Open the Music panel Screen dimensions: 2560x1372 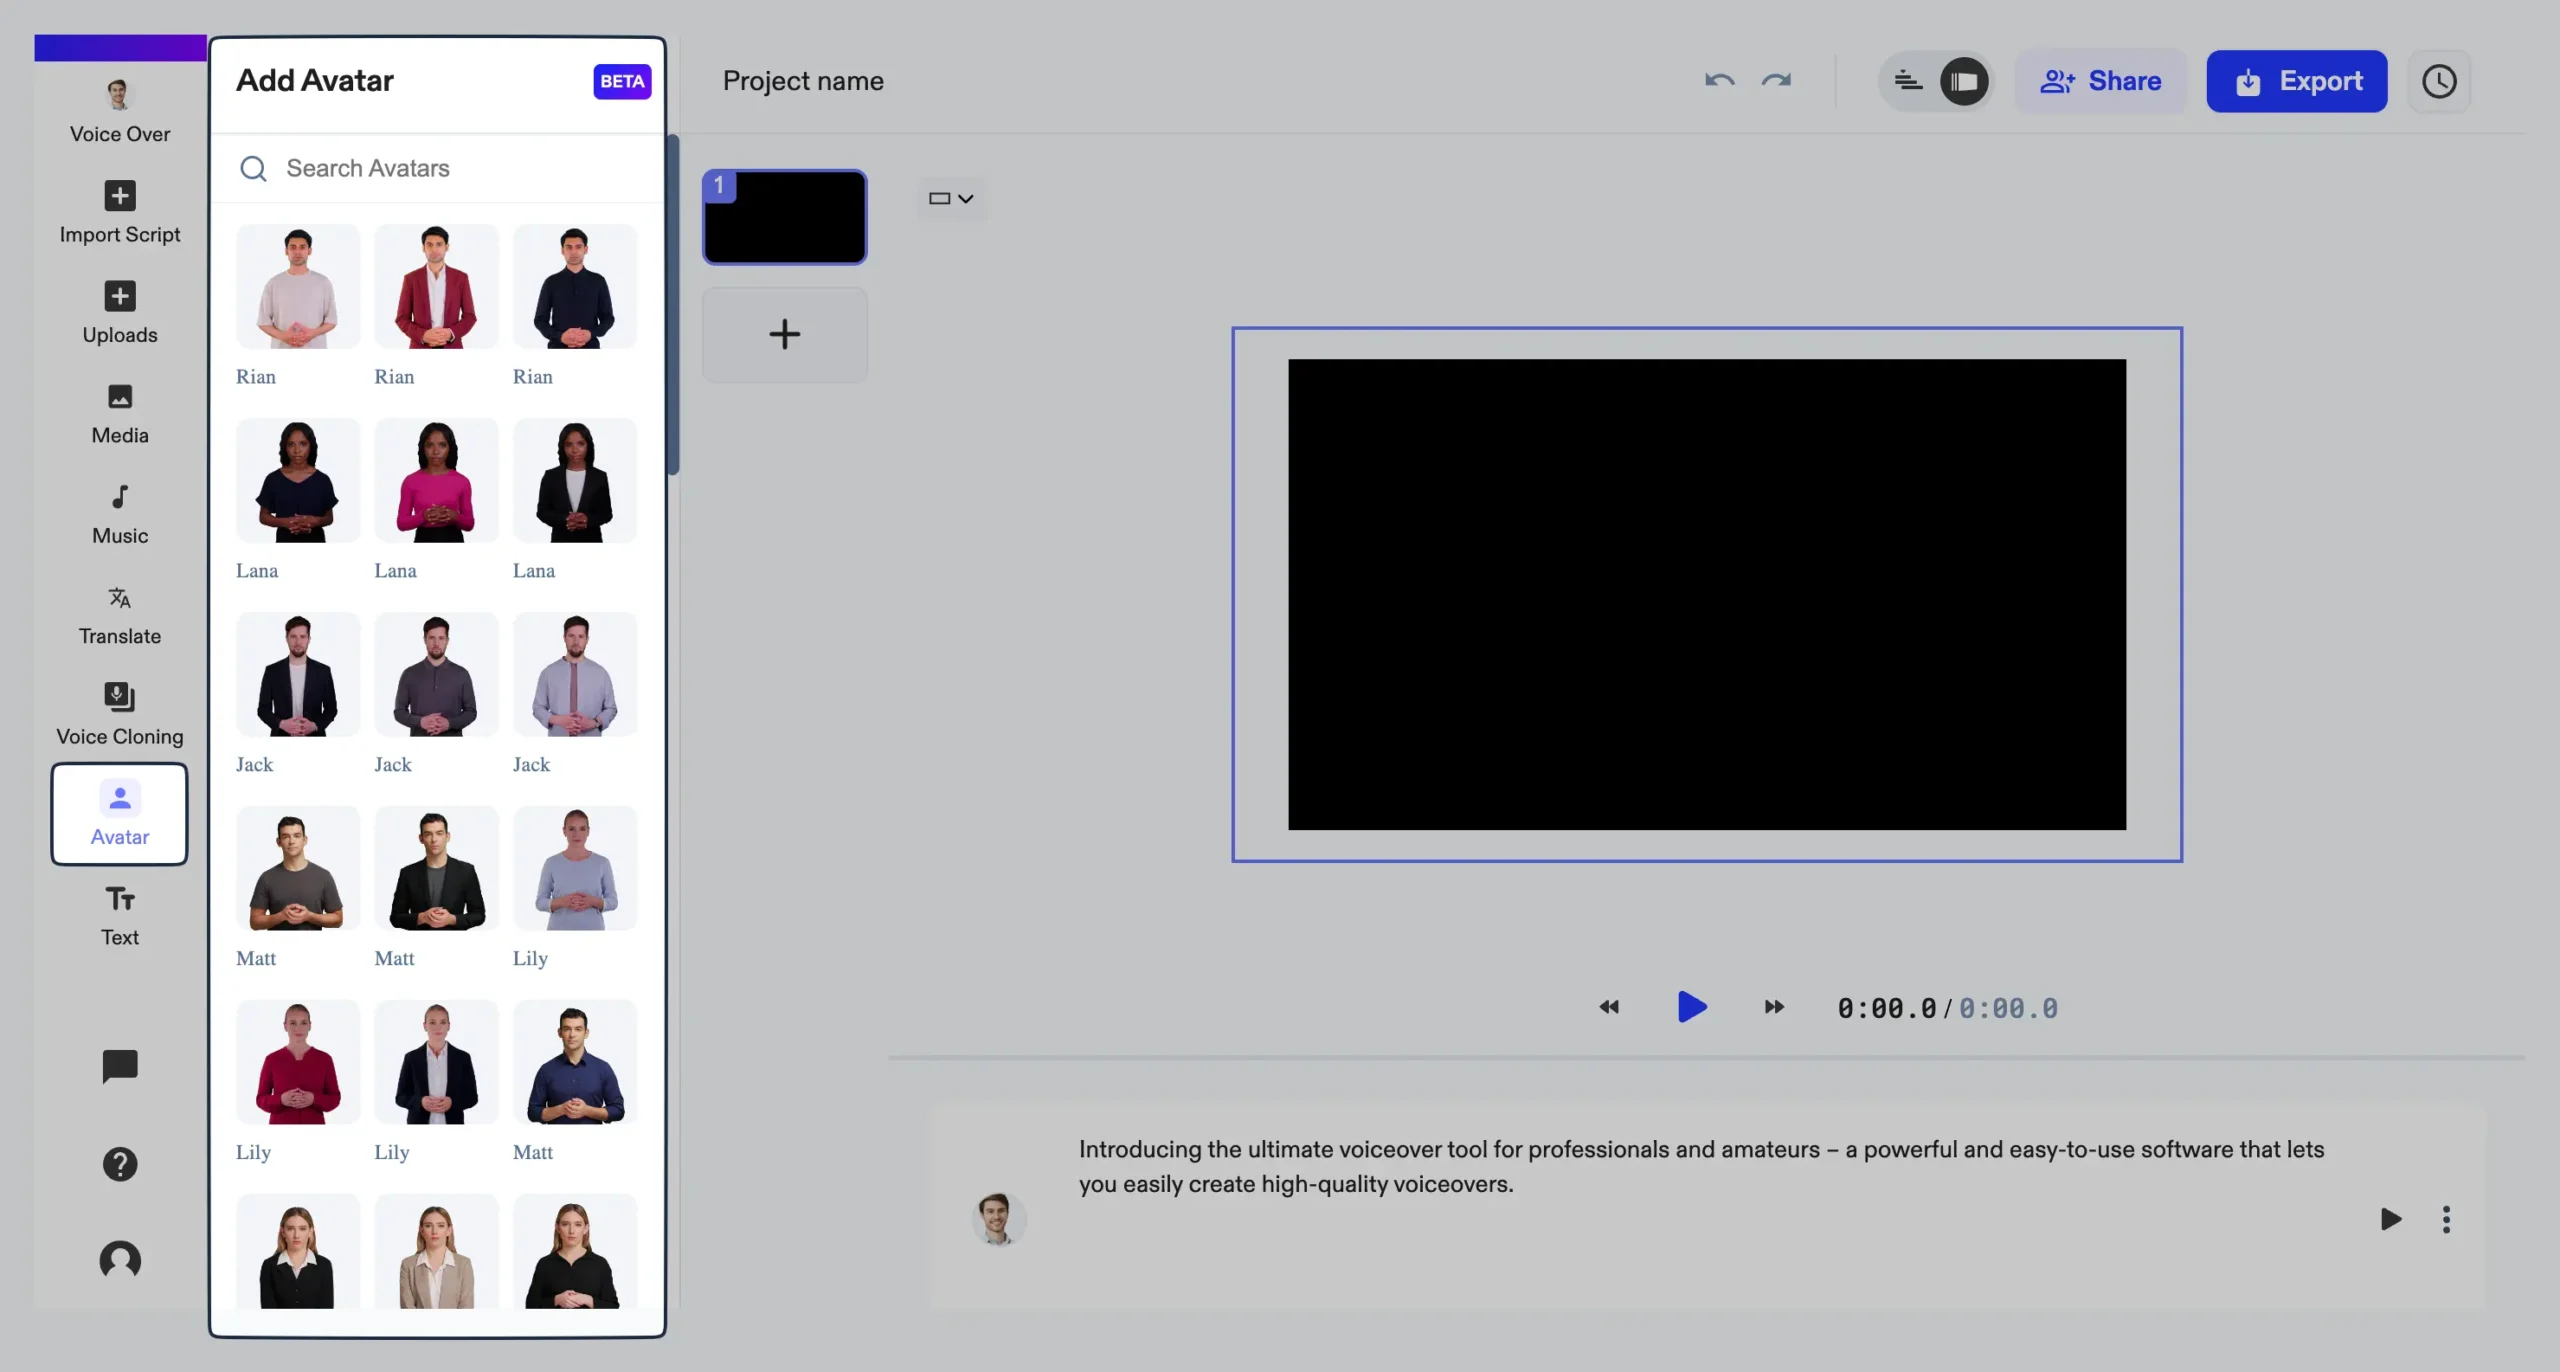tap(119, 513)
